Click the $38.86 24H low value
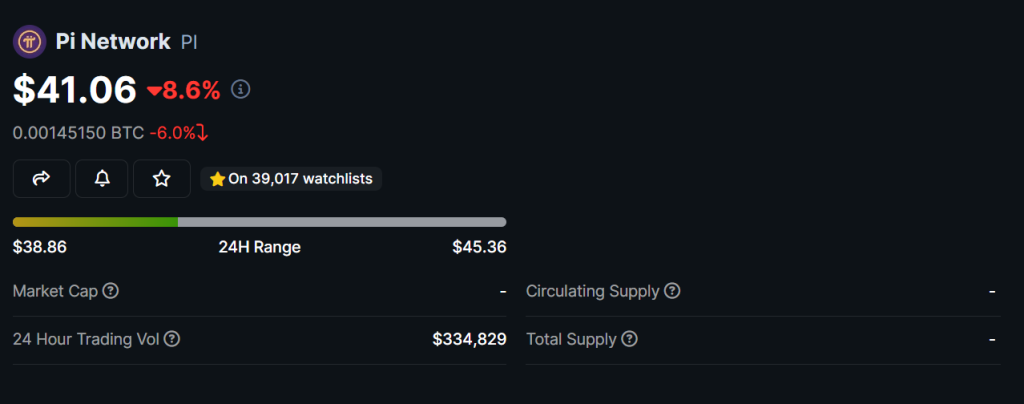1024x404 pixels. click(x=40, y=247)
